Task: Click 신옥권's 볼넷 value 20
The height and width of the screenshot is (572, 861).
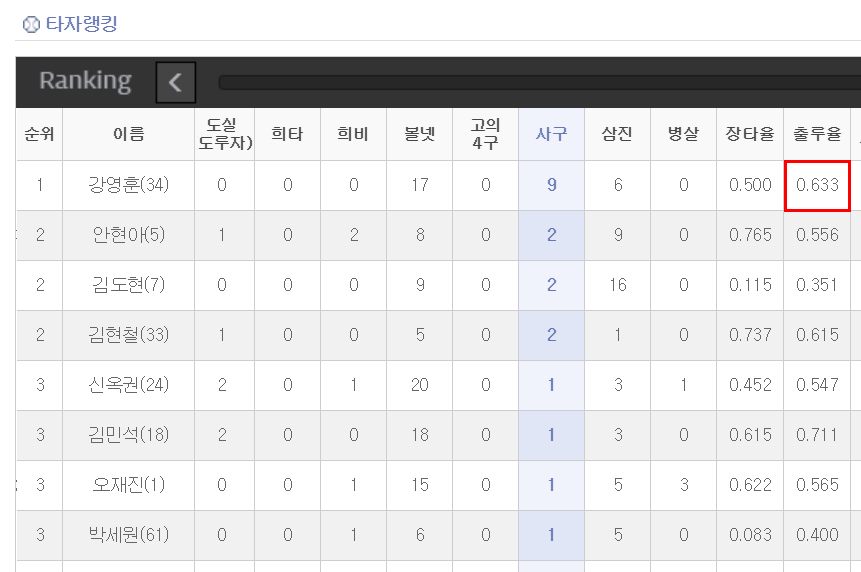Action: coord(420,385)
